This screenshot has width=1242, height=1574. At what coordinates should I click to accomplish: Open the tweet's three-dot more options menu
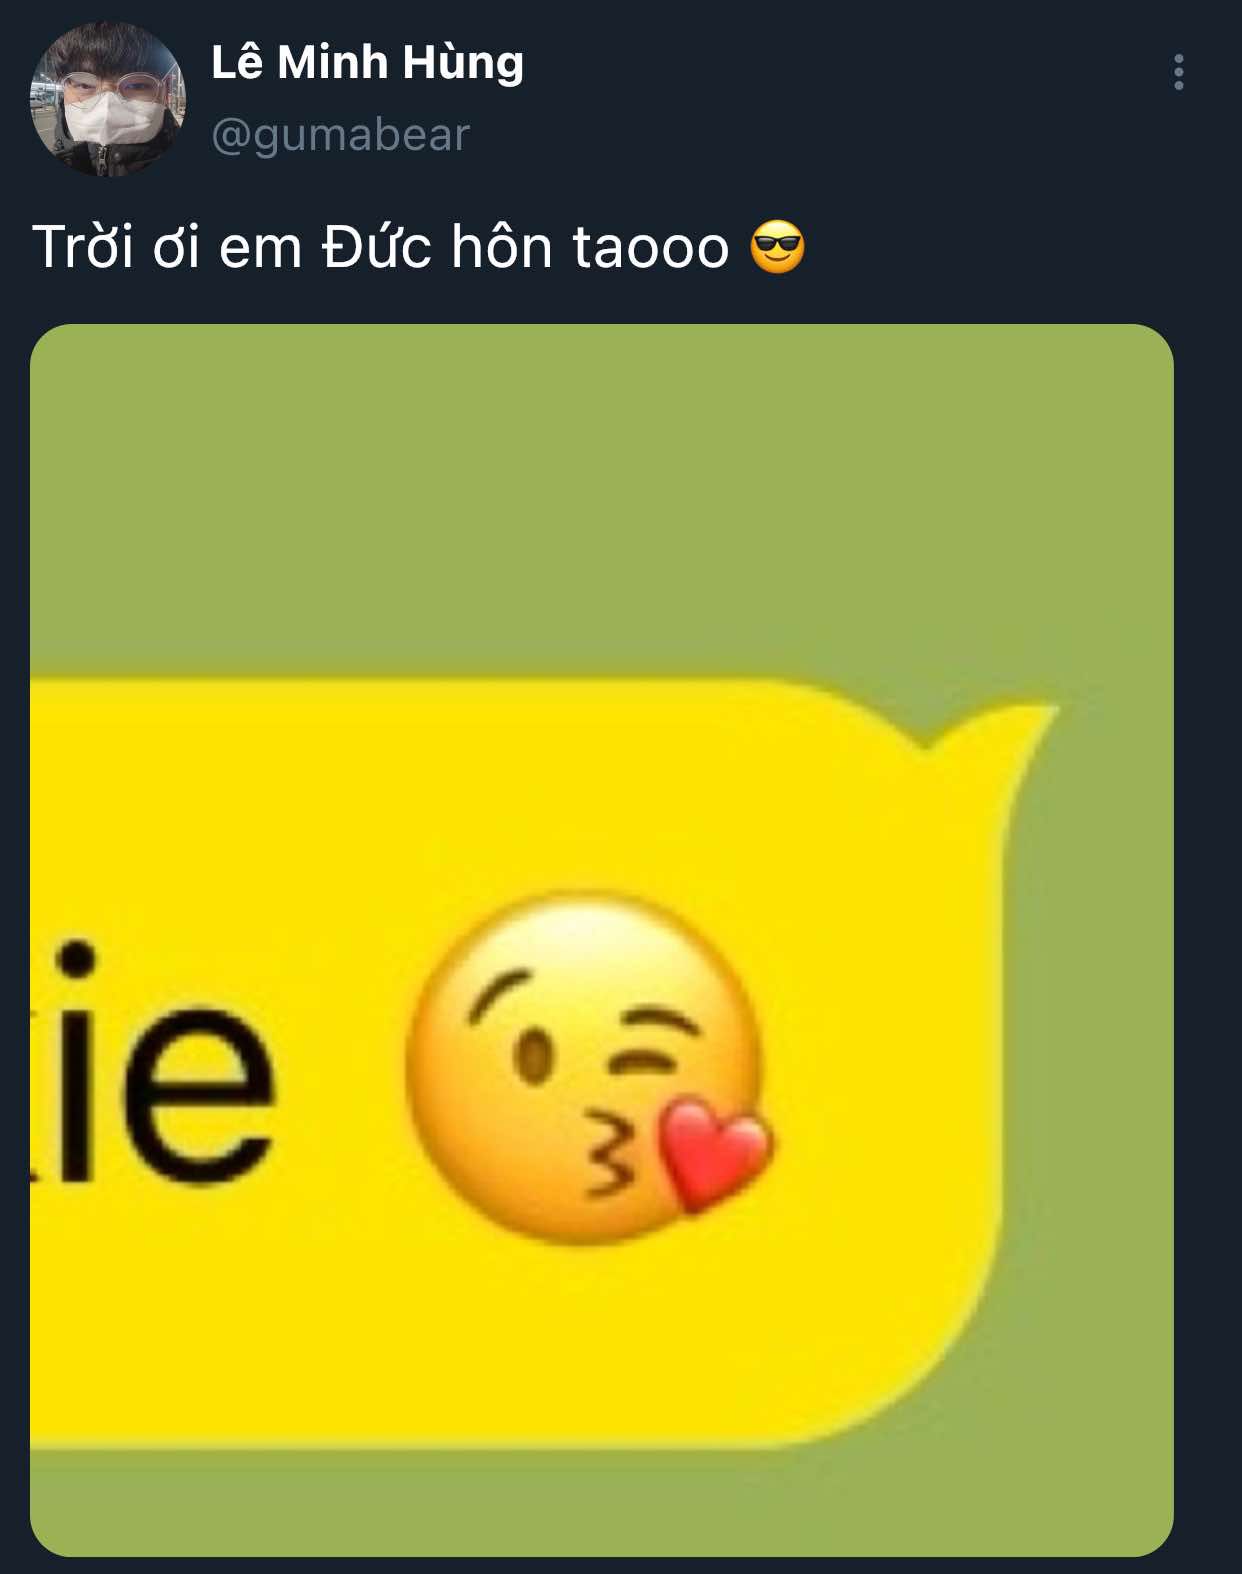click(1179, 72)
